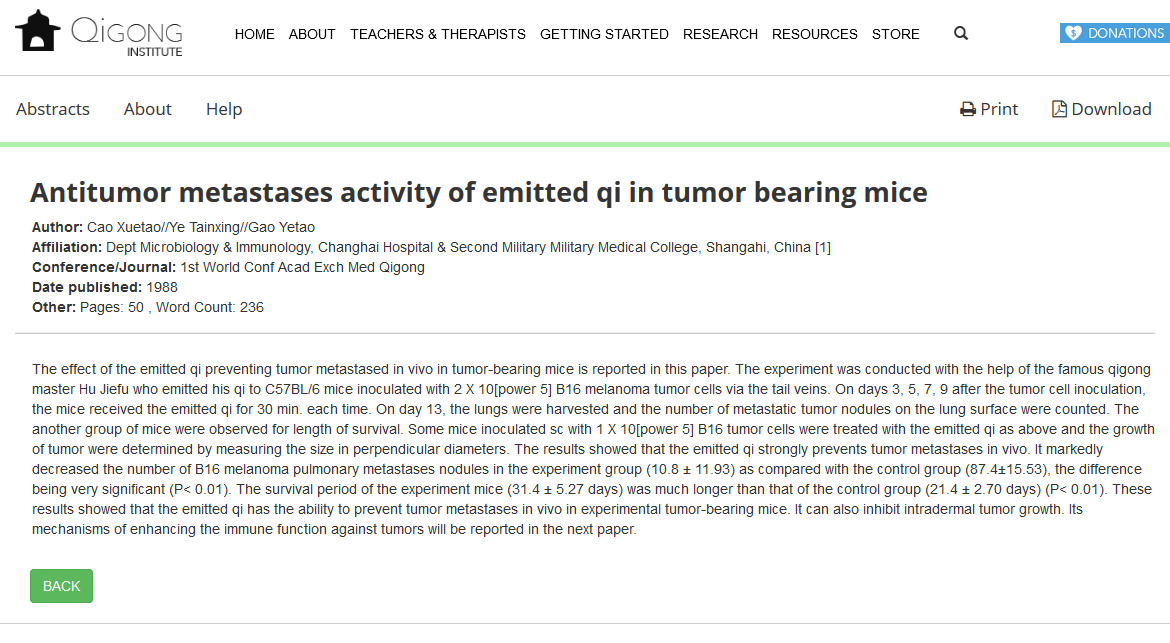The height and width of the screenshot is (643, 1170).
Task: Switch to the Abstracts tab
Action: pyautogui.click(x=53, y=109)
